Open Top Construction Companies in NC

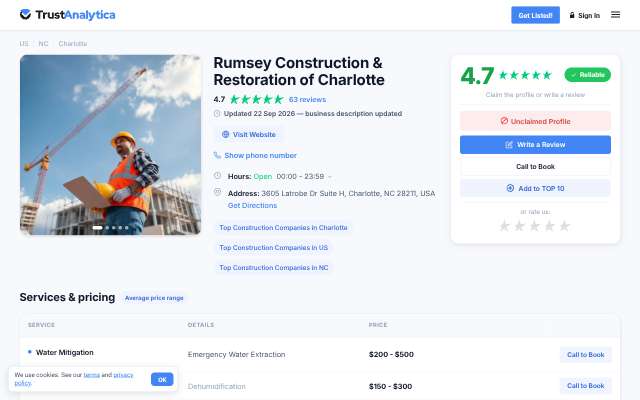pos(273,267)
